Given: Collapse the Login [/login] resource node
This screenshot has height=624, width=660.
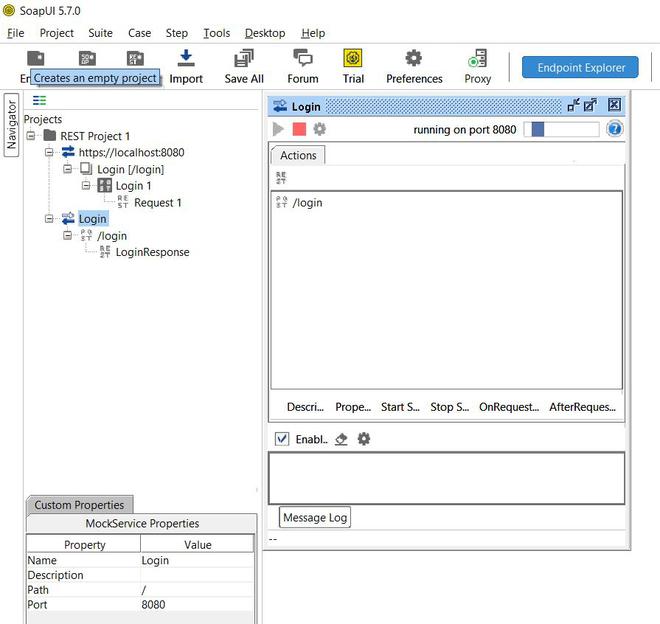Looking at the screenshot, I should click(x=67, y=169).
